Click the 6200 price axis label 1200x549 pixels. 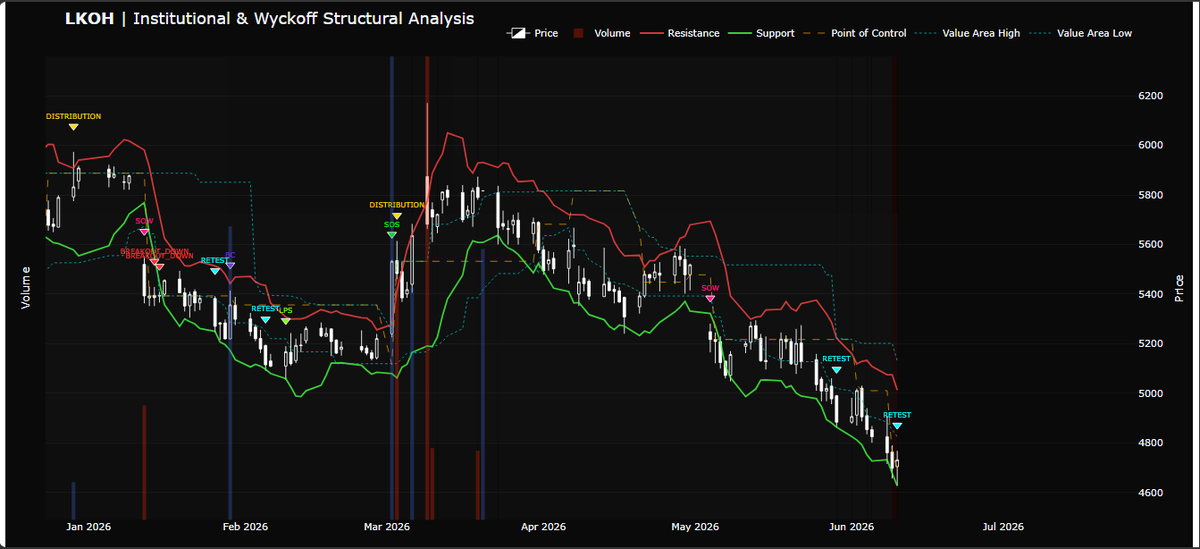click(x=1150, y=96)
